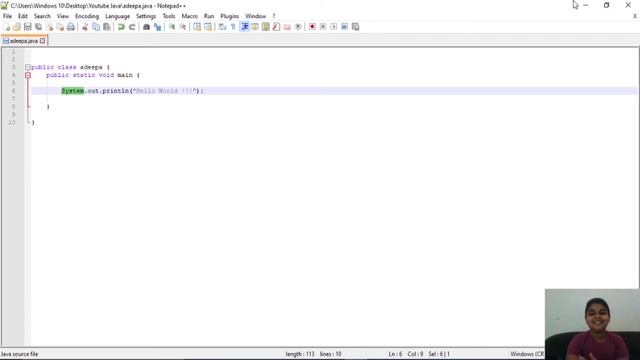Click the Close document toolbar icon
Viewport: 640px width, 360px height.
point(49,27)
